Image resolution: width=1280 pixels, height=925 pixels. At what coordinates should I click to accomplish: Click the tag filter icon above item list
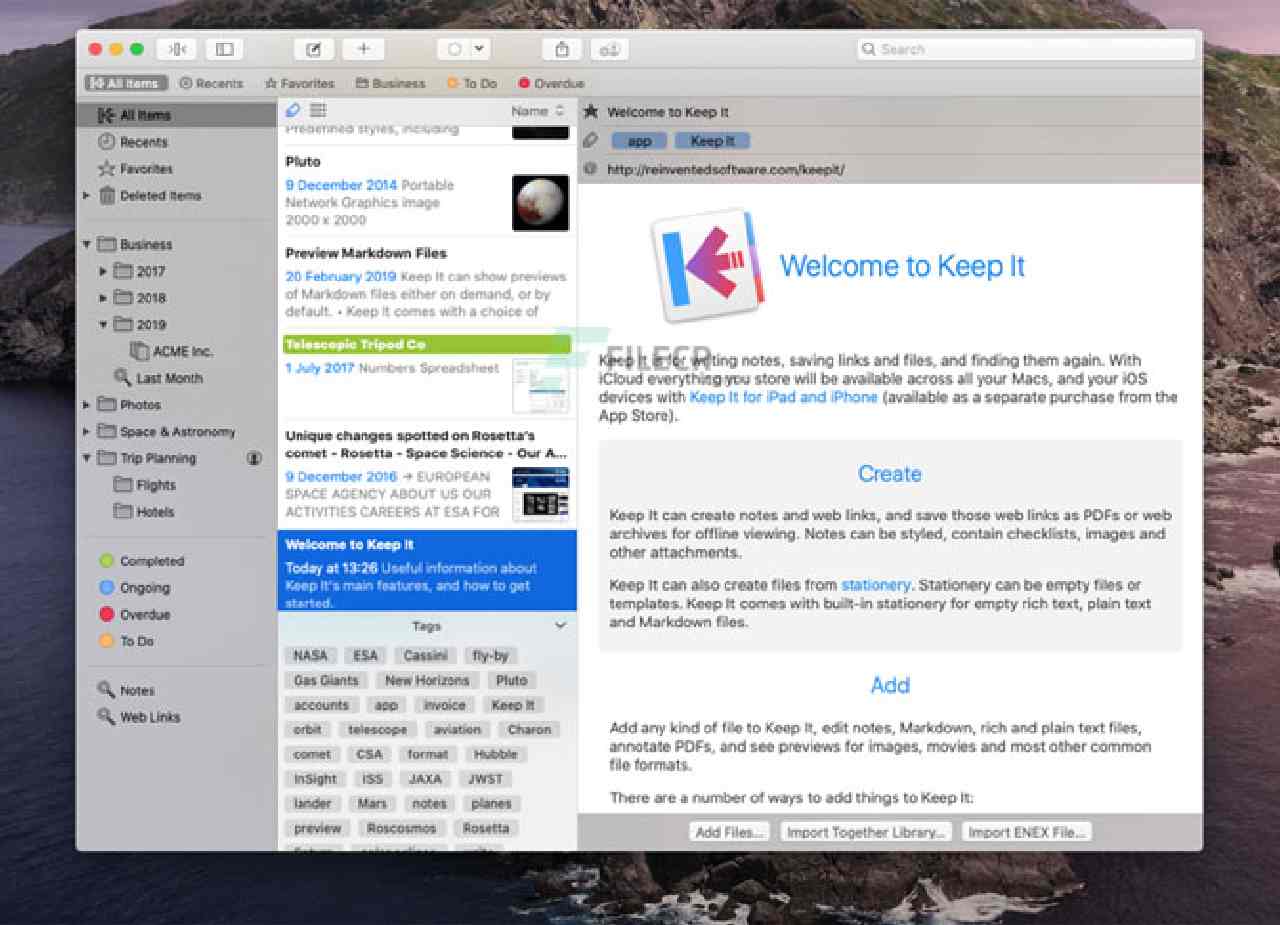tap(293, 110)
